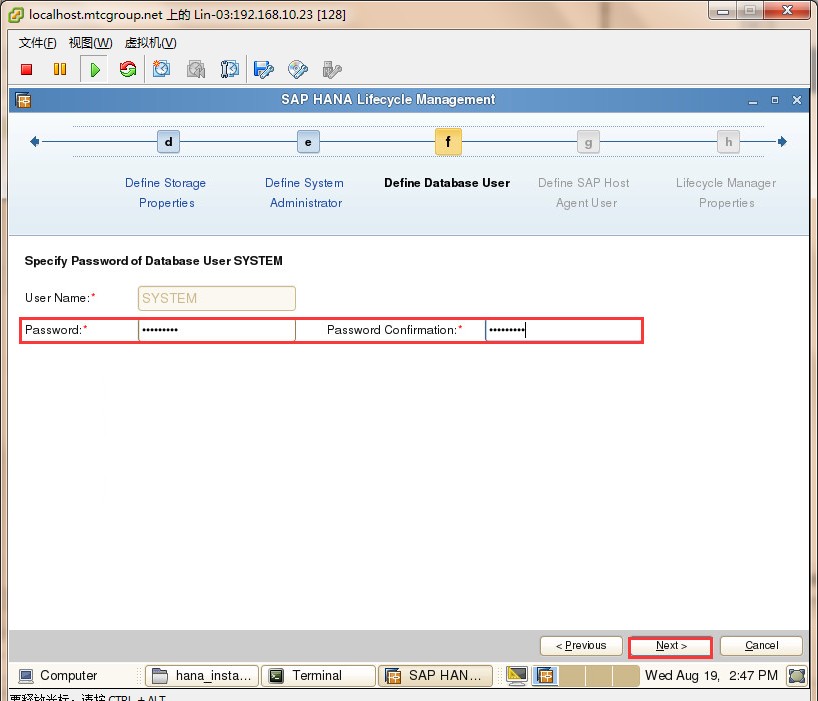Close the SAP HANA Lifecycle Management window

[797, 100]
